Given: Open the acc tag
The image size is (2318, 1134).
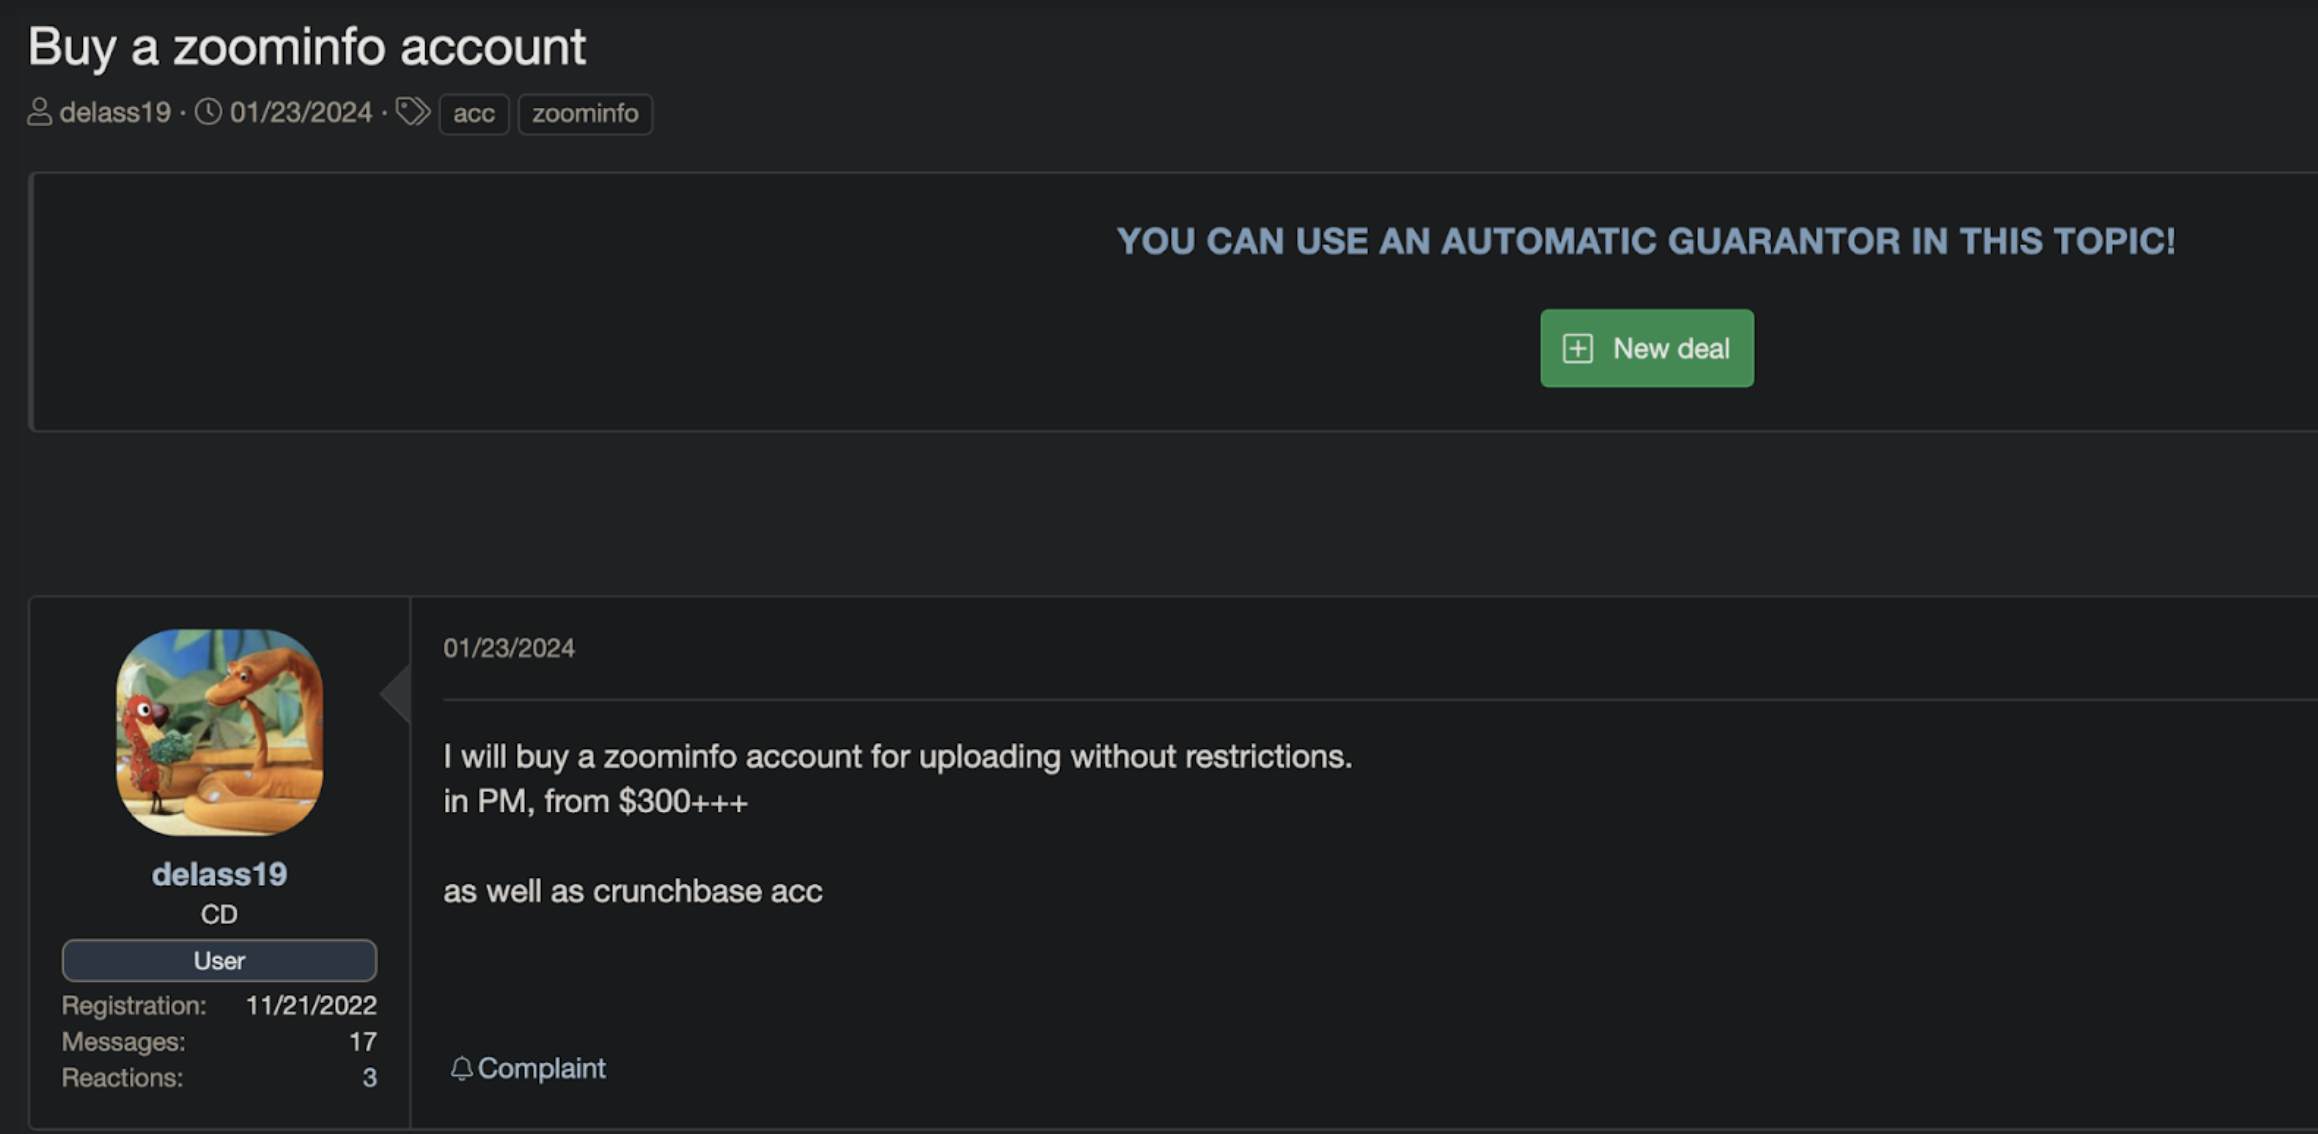Looking at the screenshot, I should pos(474,113).
